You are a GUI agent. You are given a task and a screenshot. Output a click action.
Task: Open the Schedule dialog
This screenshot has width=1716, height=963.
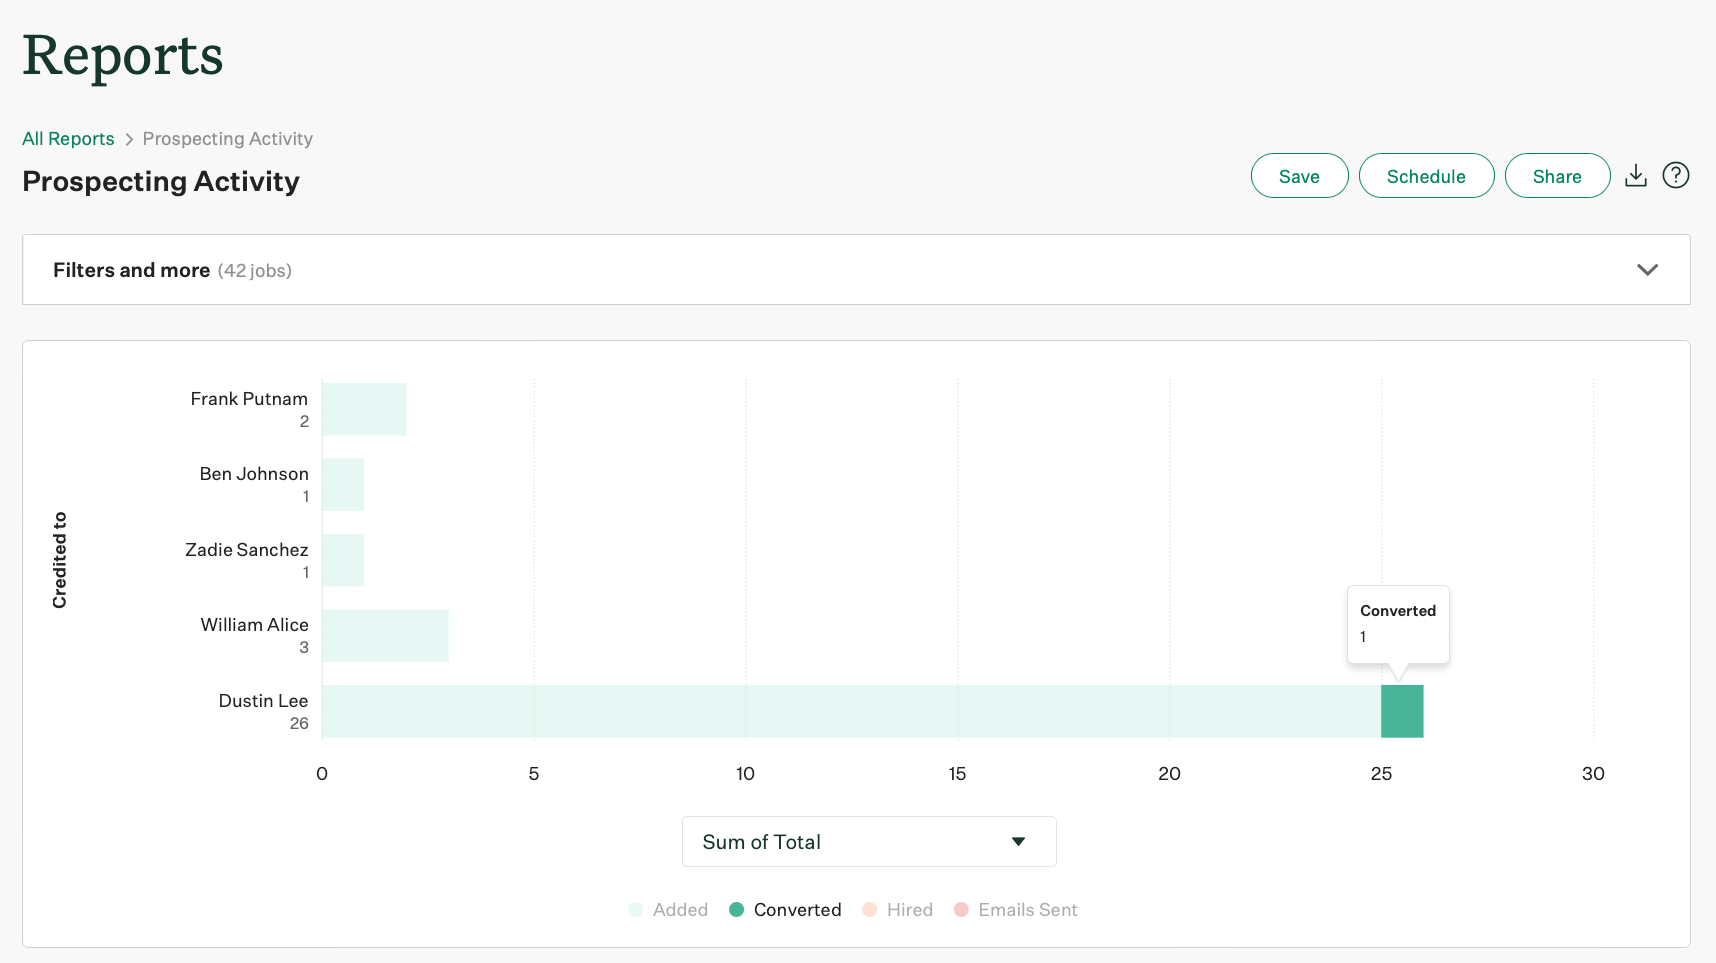click(1426, 175)
